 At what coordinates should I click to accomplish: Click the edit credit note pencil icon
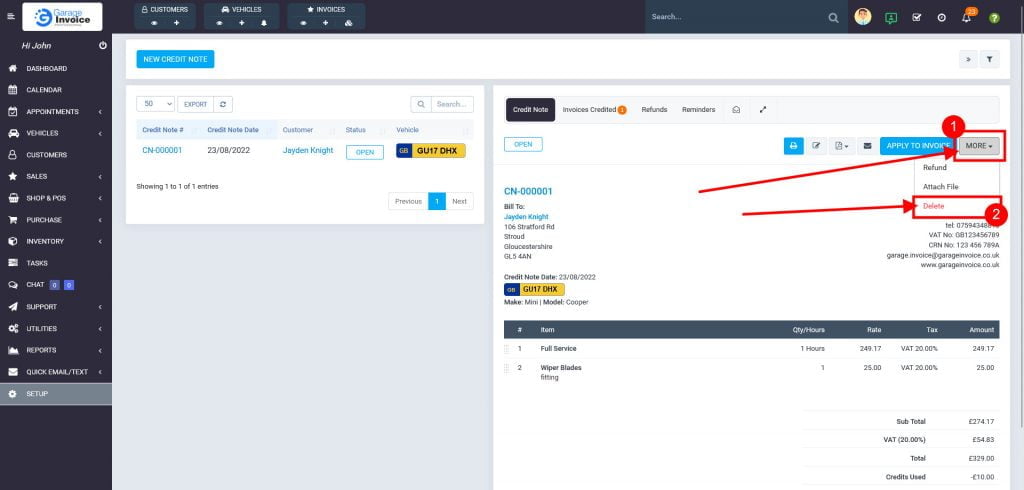[817, 146]
